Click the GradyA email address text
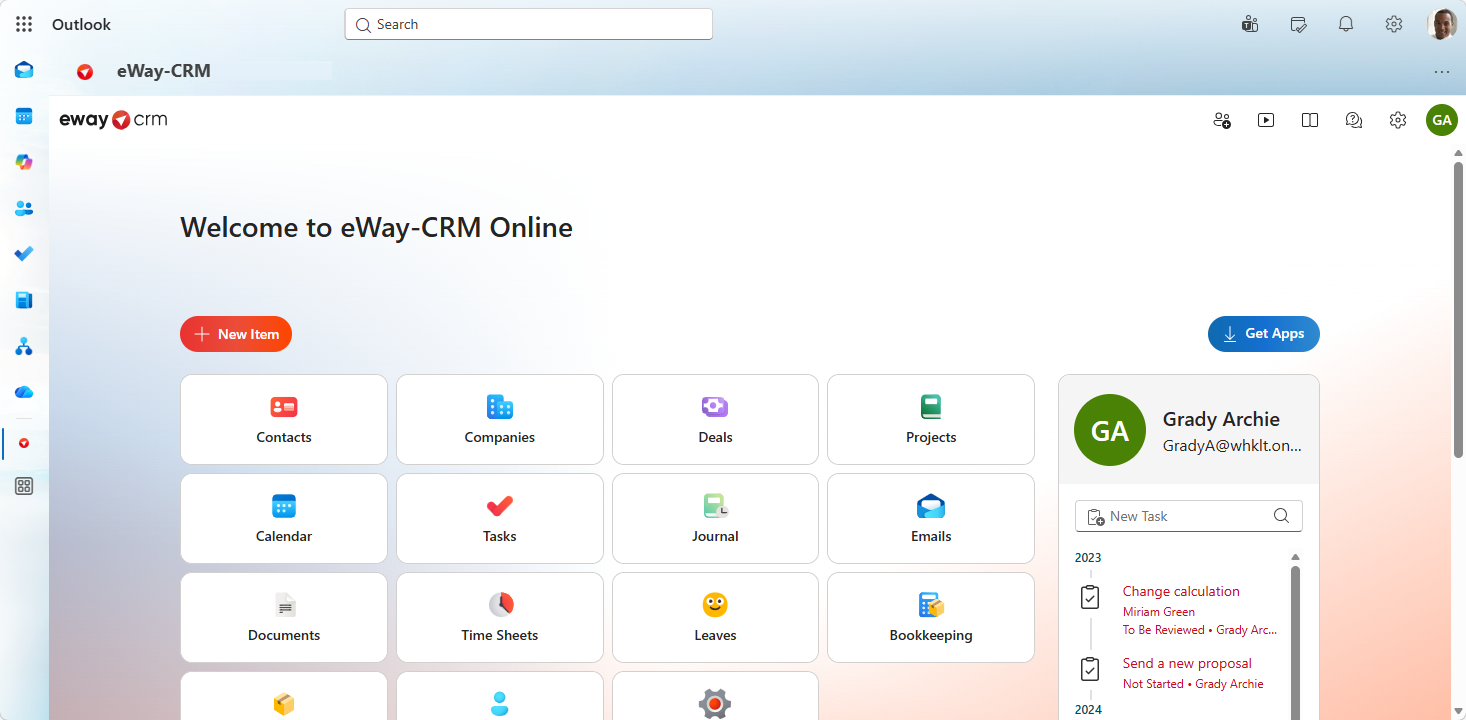 coord(1232,446)
